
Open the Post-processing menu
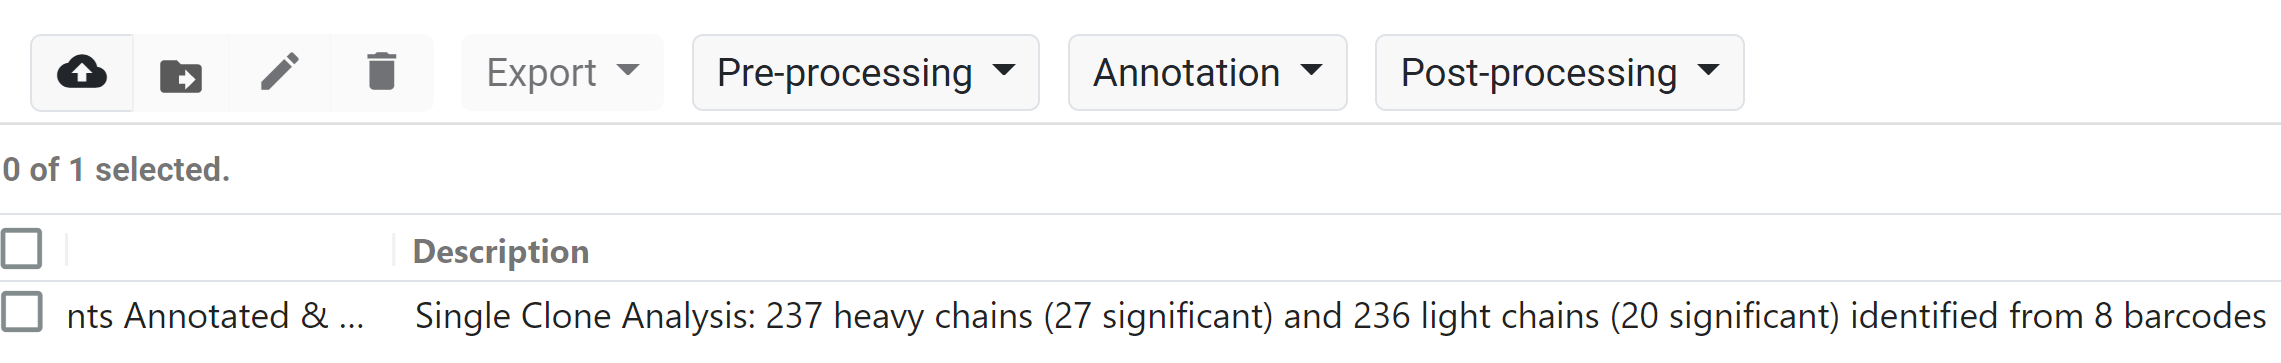point(1559,72)
